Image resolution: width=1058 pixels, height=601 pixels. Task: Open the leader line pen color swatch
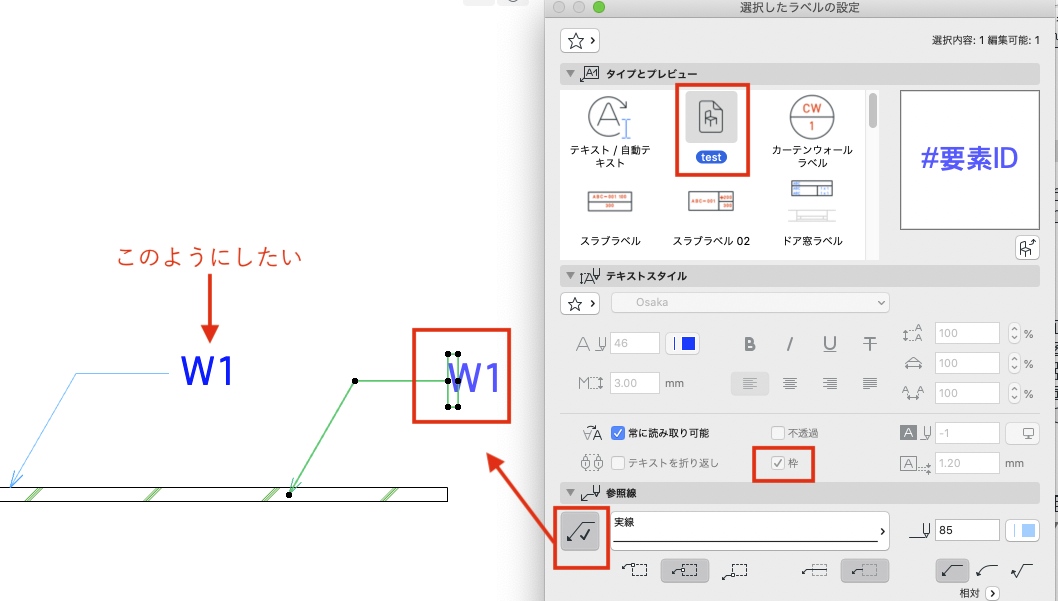pyautogui.click(x=1022, y=531)
